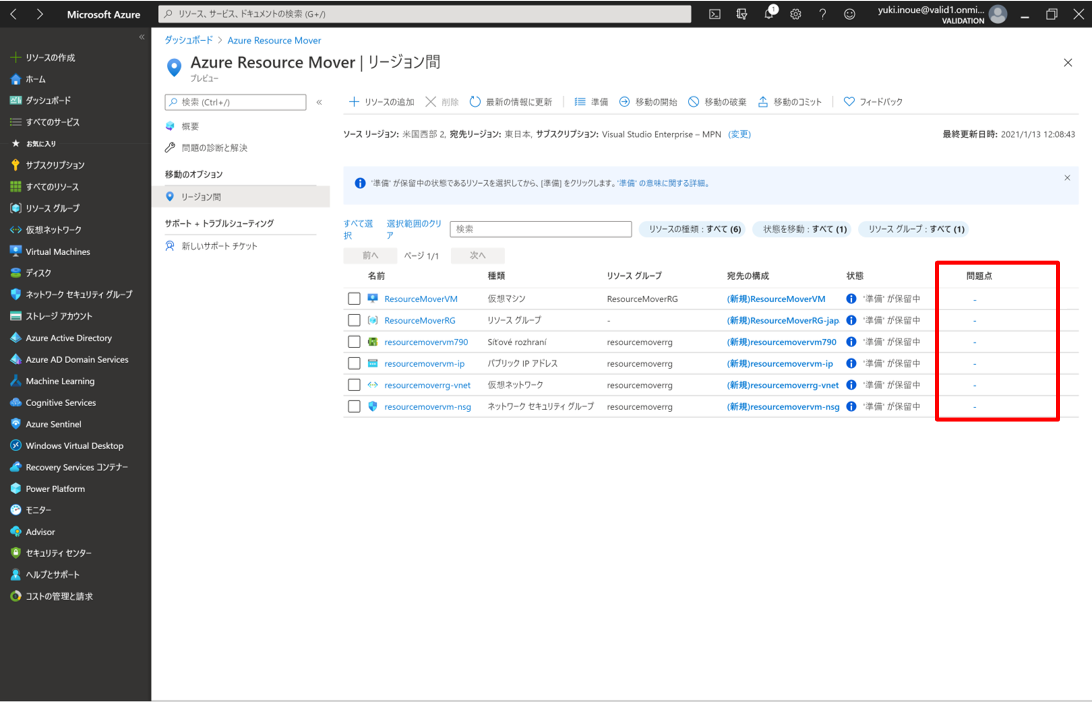
Task: Click リソースの追加 toolbar button
Action: 382,102
